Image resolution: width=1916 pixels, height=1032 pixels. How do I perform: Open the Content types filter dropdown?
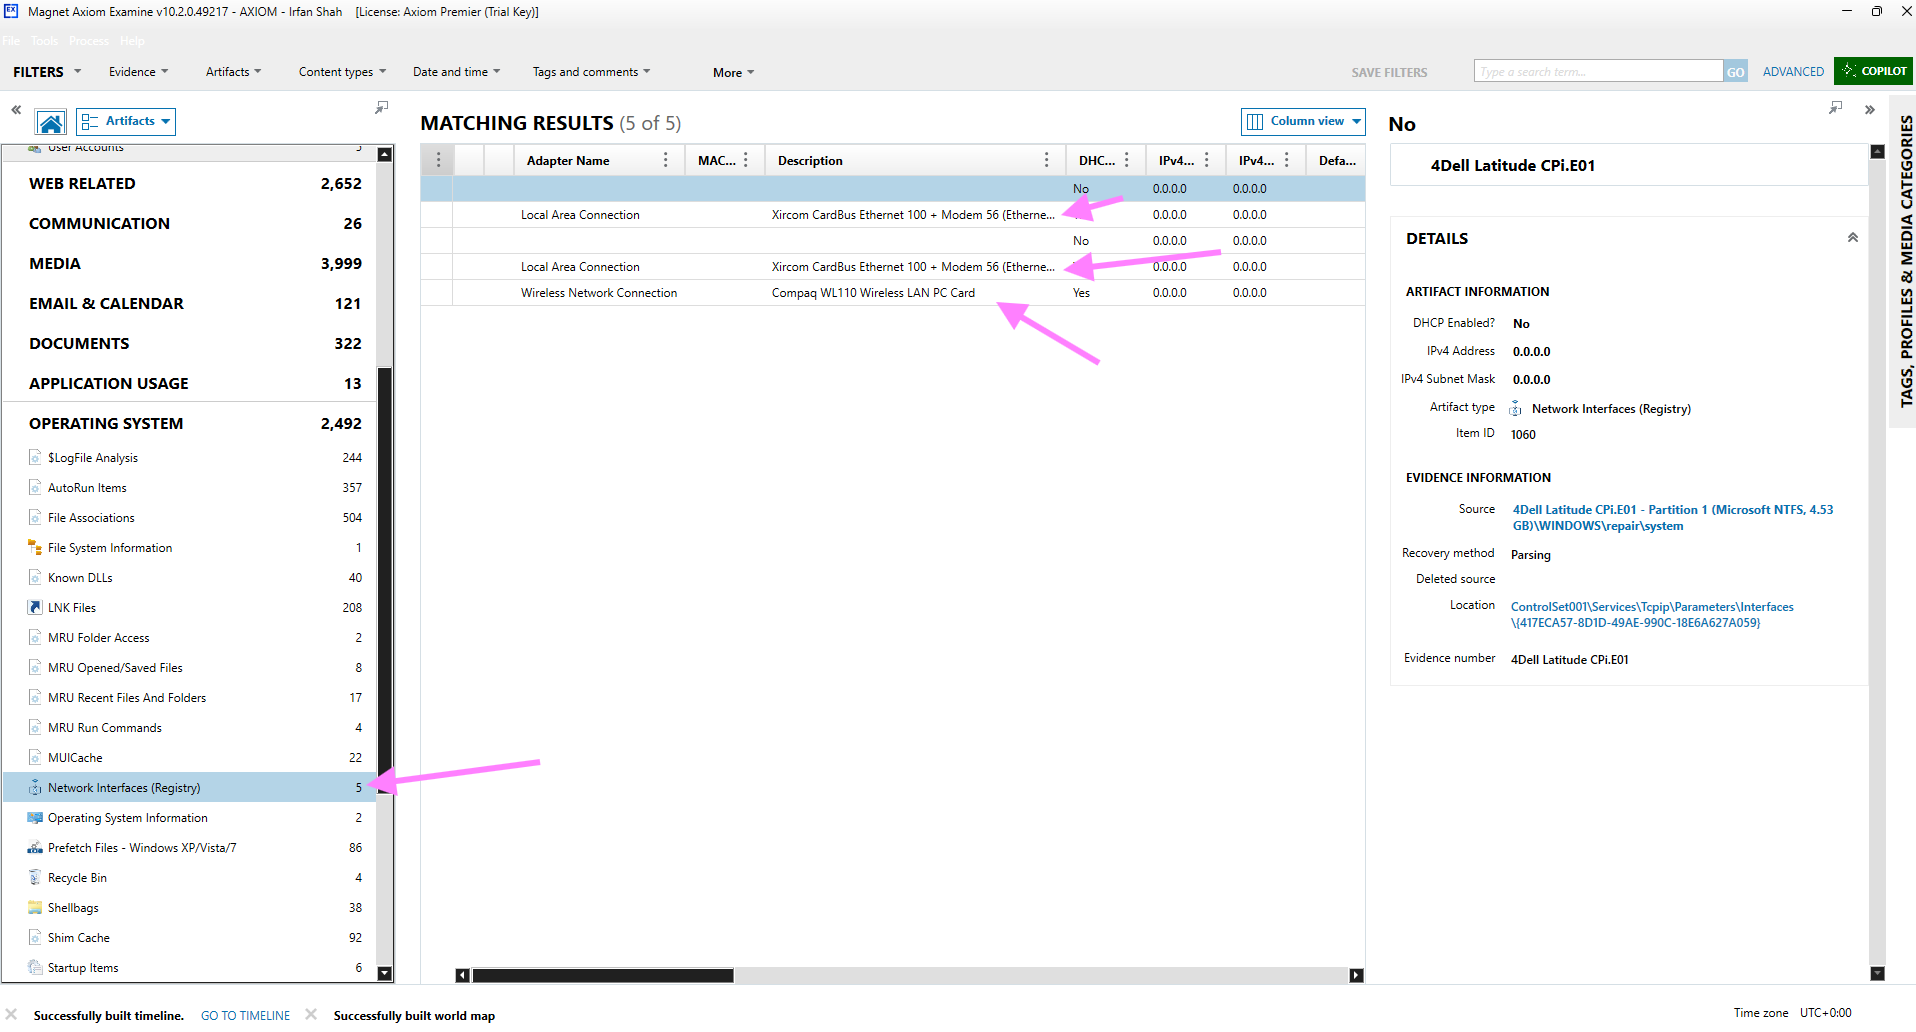tap(342, 72)
